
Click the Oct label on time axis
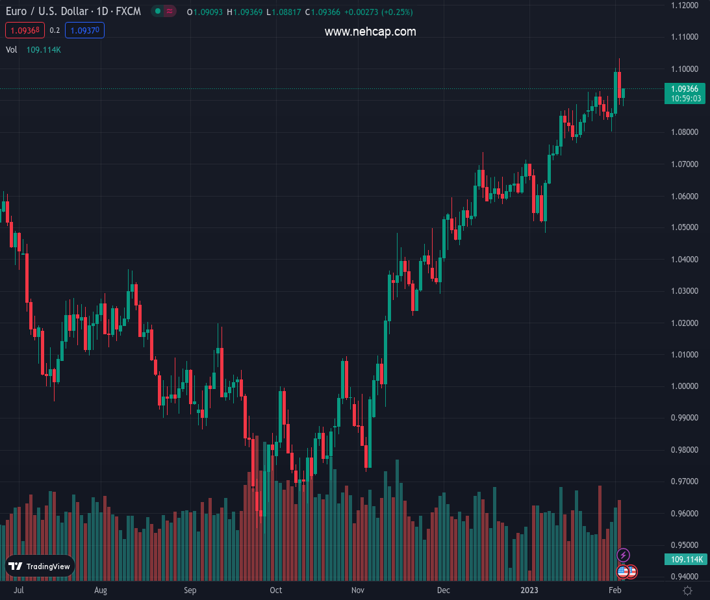coord(276,591)
